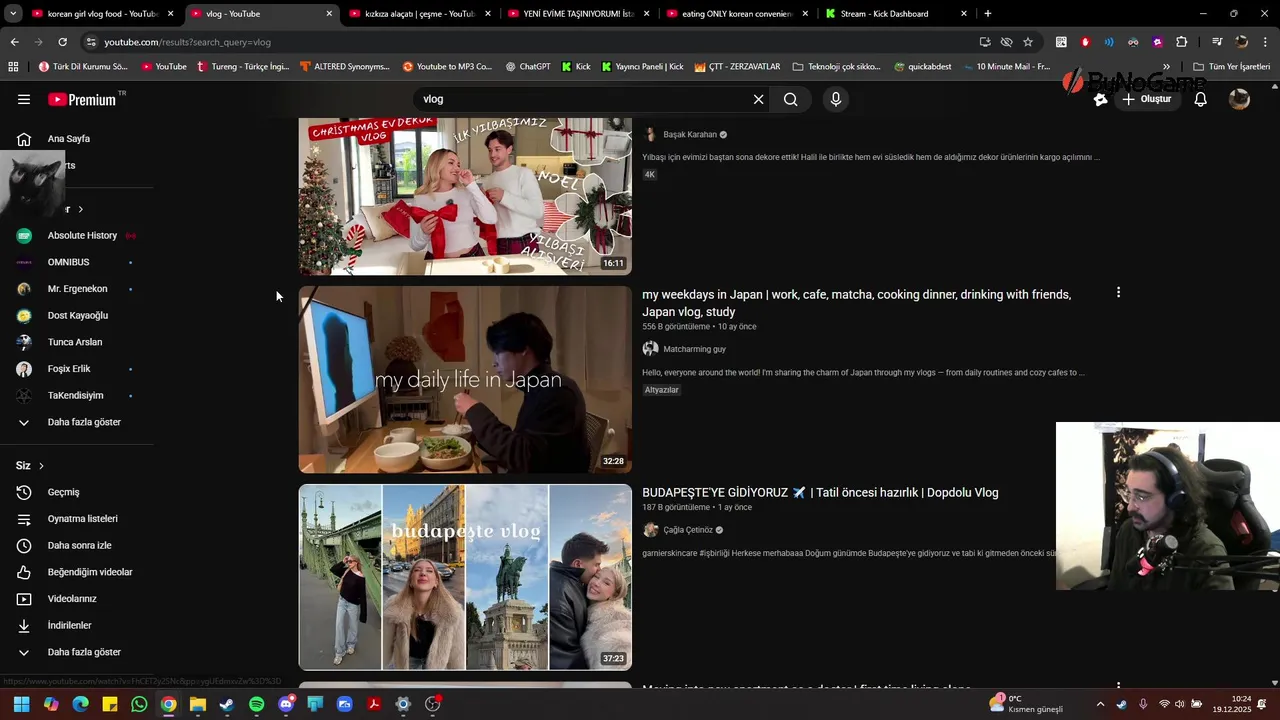Open the QR code extension

pyautogui.click(x=1061, y=42)
